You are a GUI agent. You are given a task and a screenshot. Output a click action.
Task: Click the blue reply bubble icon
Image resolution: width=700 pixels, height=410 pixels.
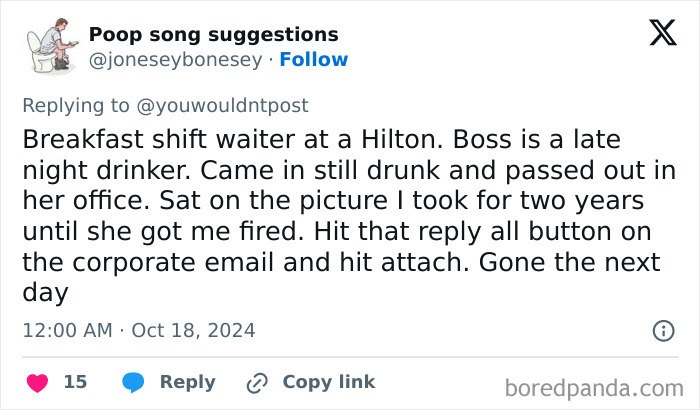click(x=134, y=382)
